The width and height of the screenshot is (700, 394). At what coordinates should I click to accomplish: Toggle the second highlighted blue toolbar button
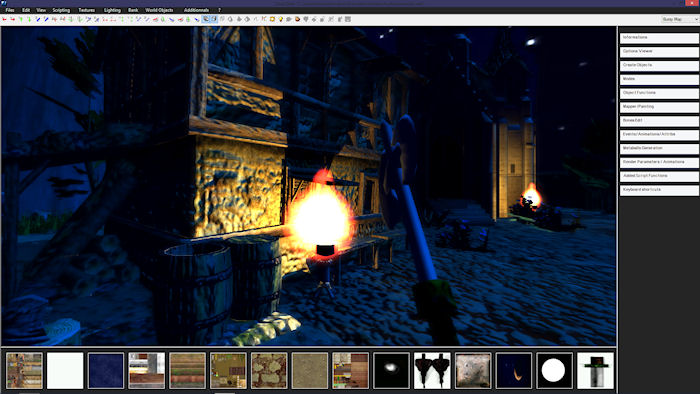tap(214, 19)
